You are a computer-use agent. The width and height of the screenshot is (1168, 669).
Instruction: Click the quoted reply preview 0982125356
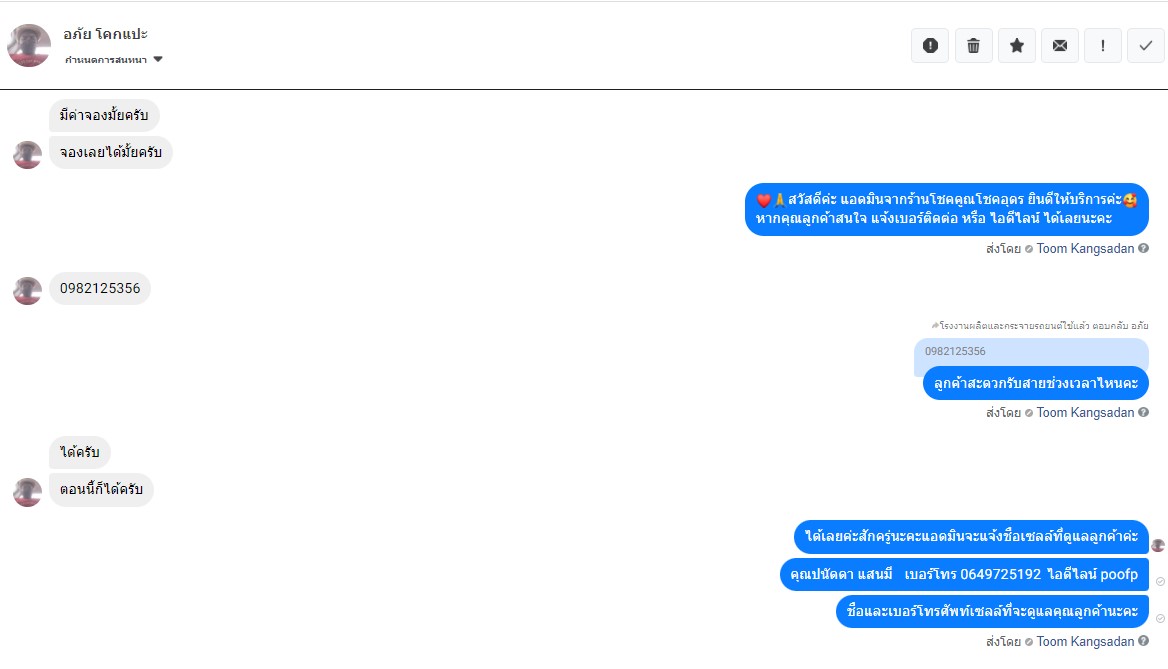pos(1031,352)
